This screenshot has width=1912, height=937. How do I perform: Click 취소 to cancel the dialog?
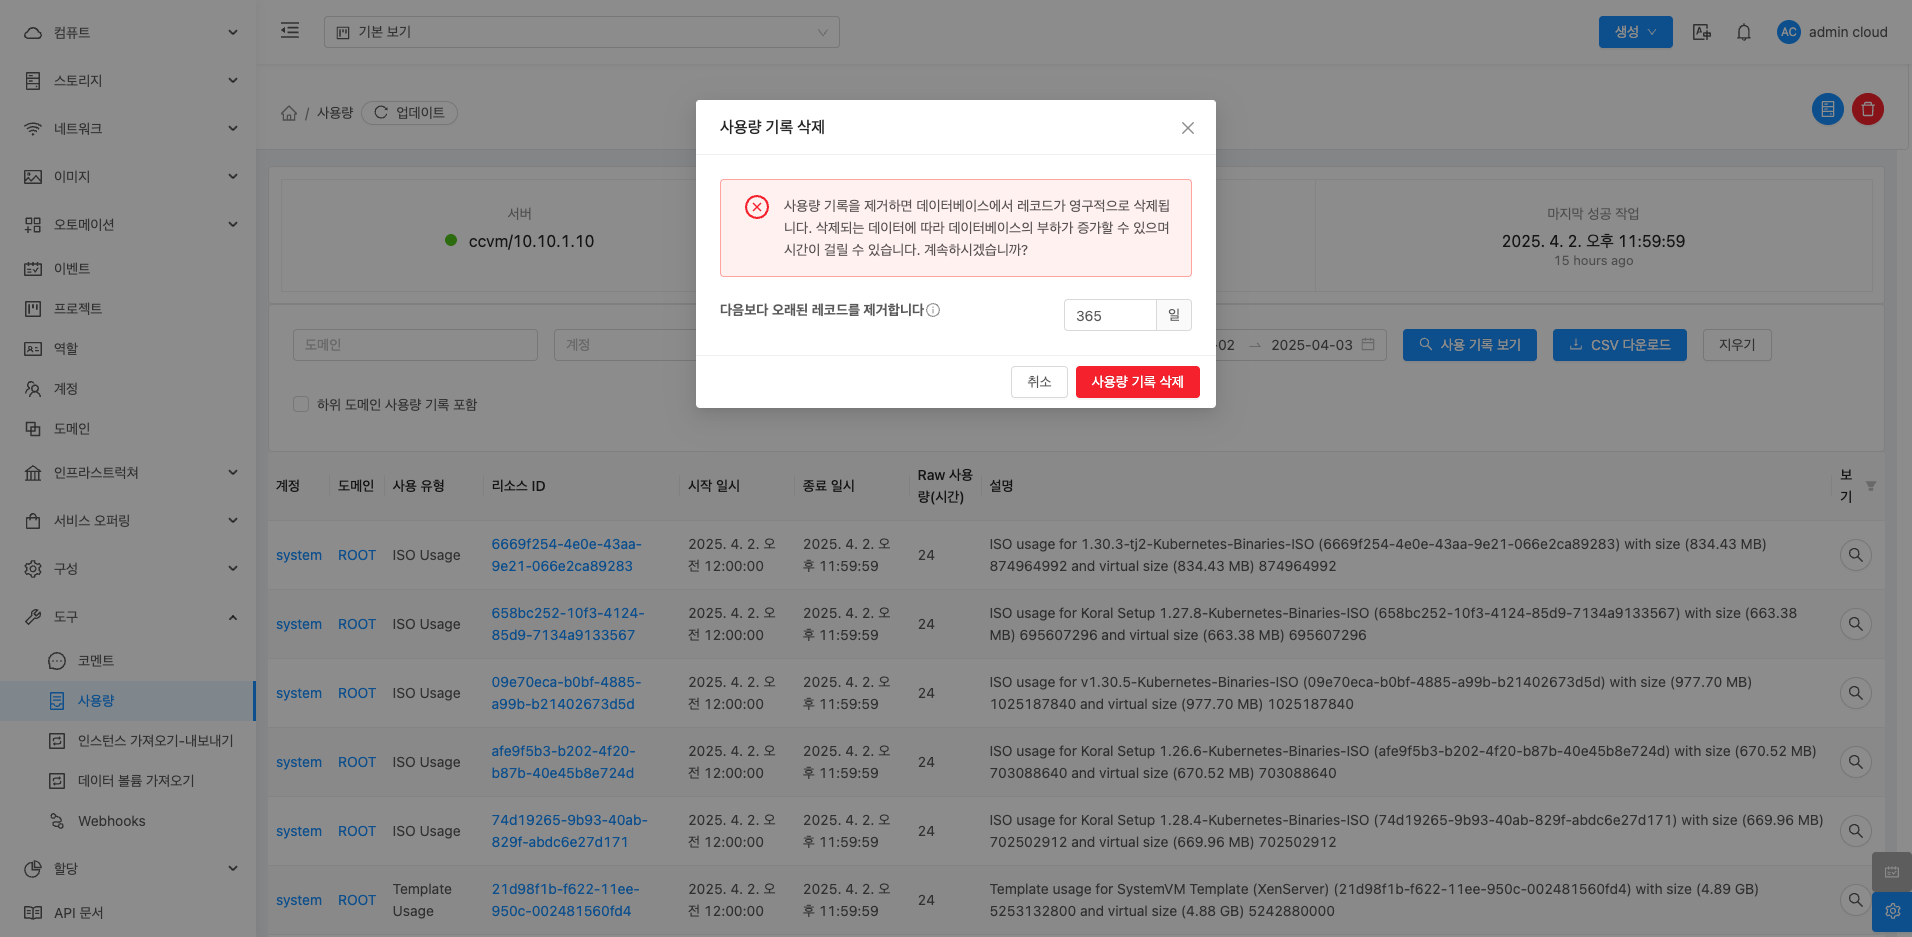pos(1039,382)
